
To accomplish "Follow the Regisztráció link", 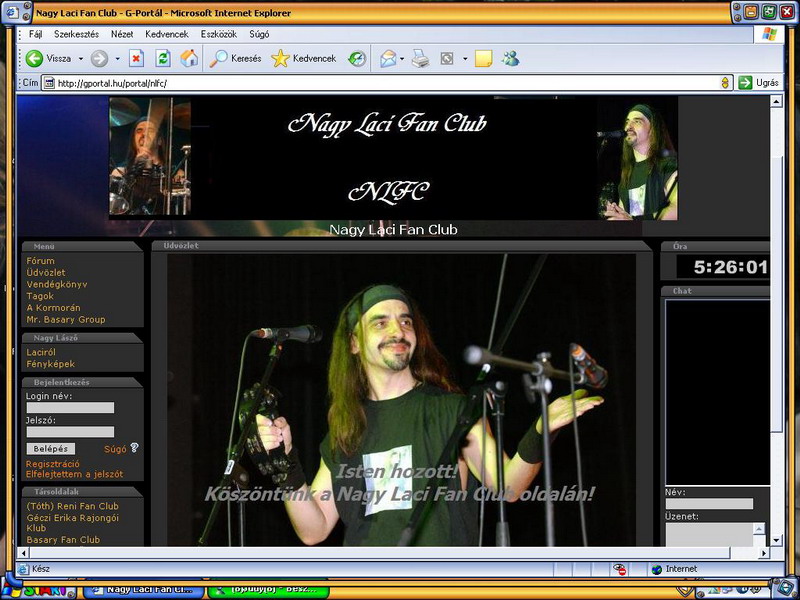I will pos(53,464).
